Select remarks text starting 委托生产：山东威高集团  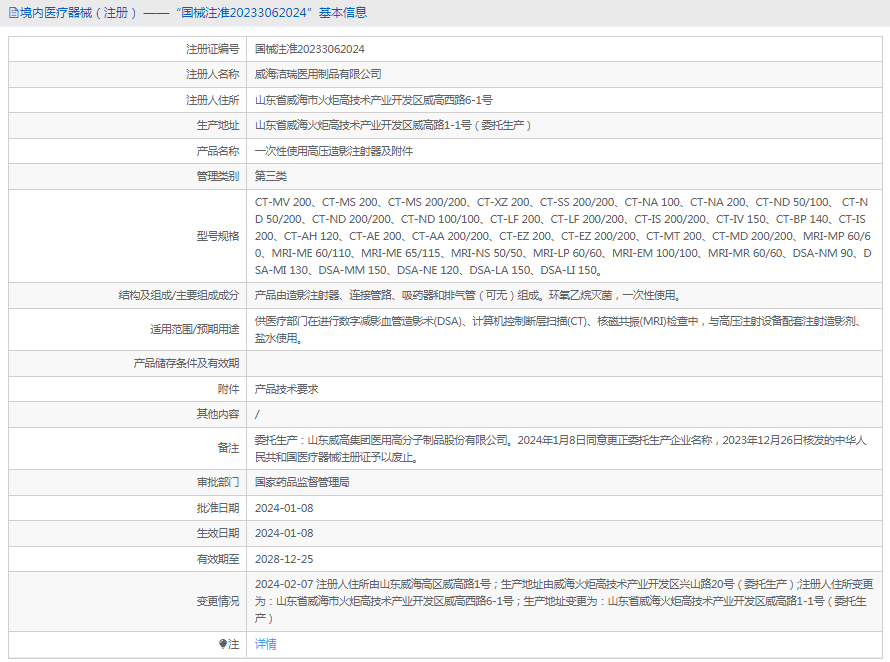560,449
